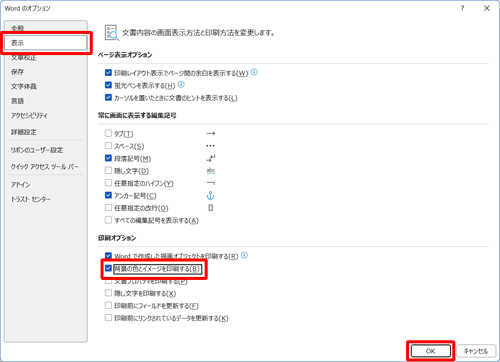Click the help question mark icon
The image size is (500, 362).
462,8
